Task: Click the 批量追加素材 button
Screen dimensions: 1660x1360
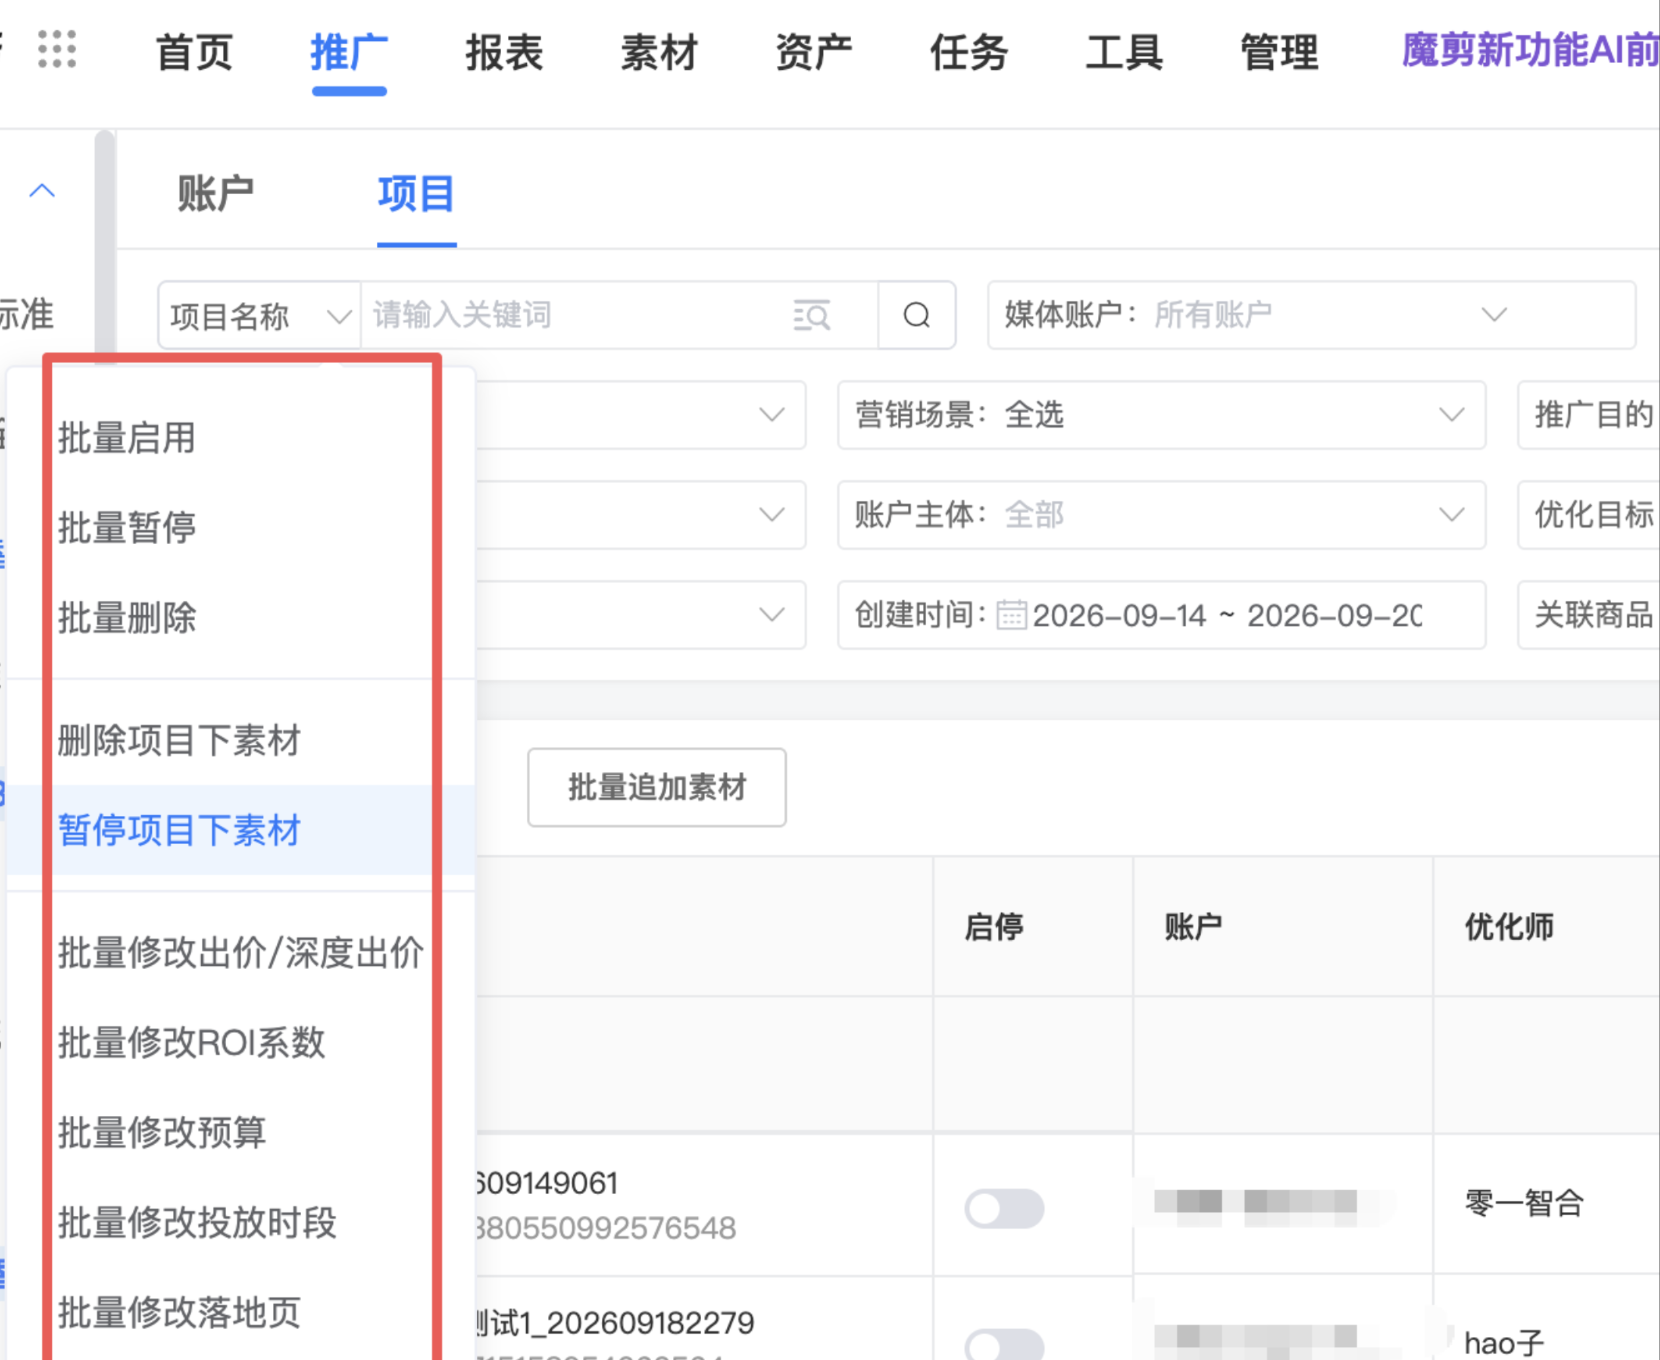Action: tap(657, 787)
